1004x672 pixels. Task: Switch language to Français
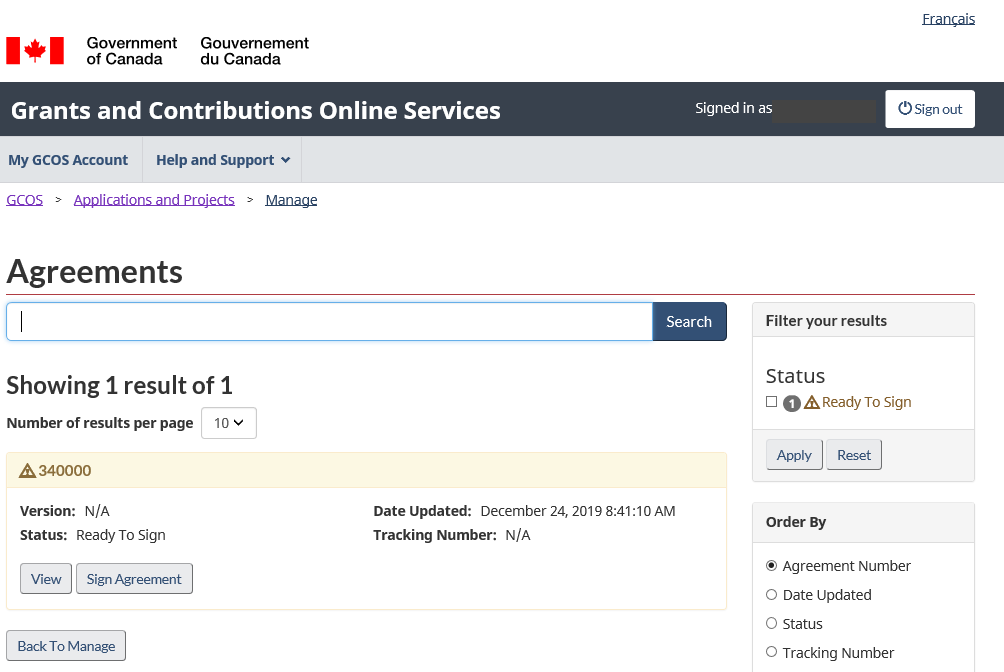coord(948,19)
